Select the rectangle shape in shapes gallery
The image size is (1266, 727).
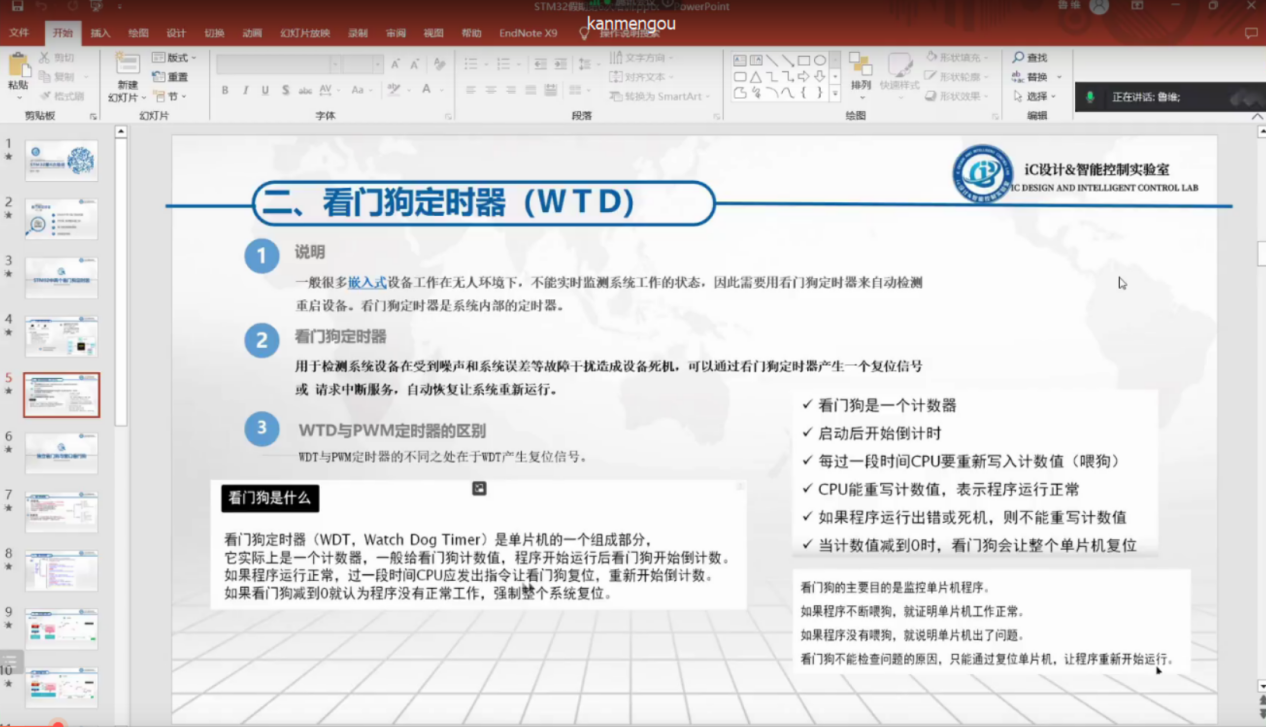tap(803, 60)
